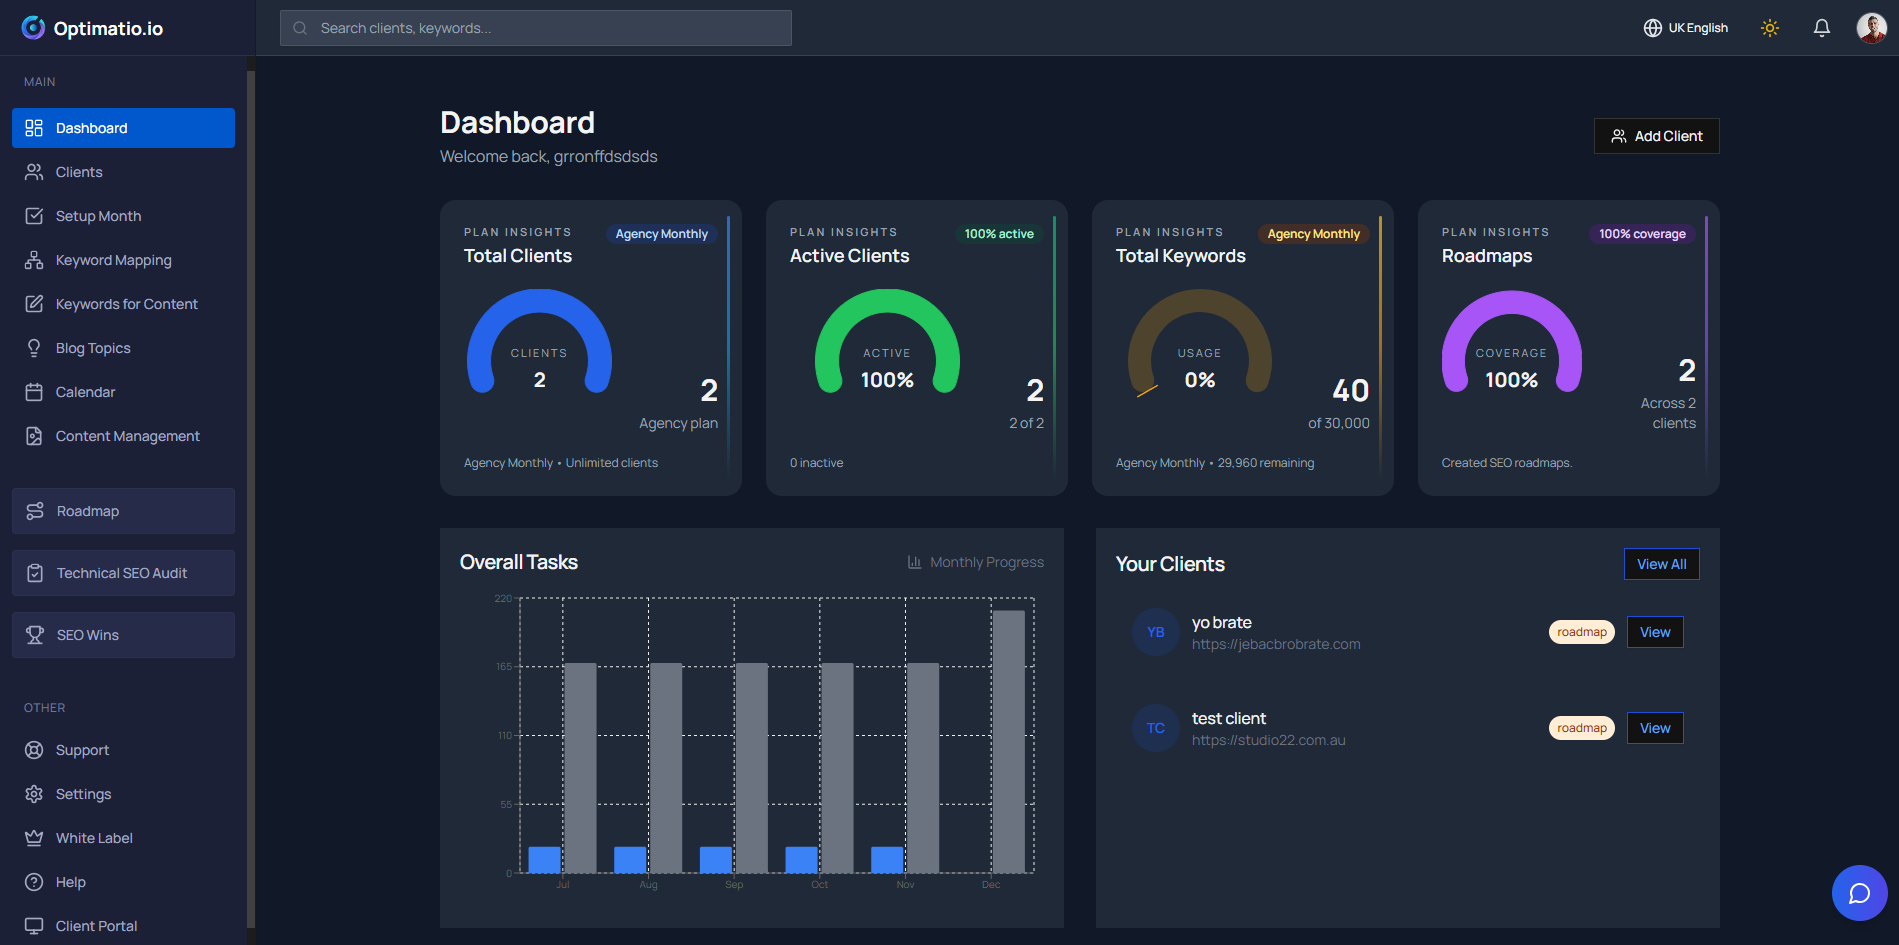This screenshot has width=1899, height=945.
Task: Toggle the roadmap tag for test client
Action: pos(1581,727)
